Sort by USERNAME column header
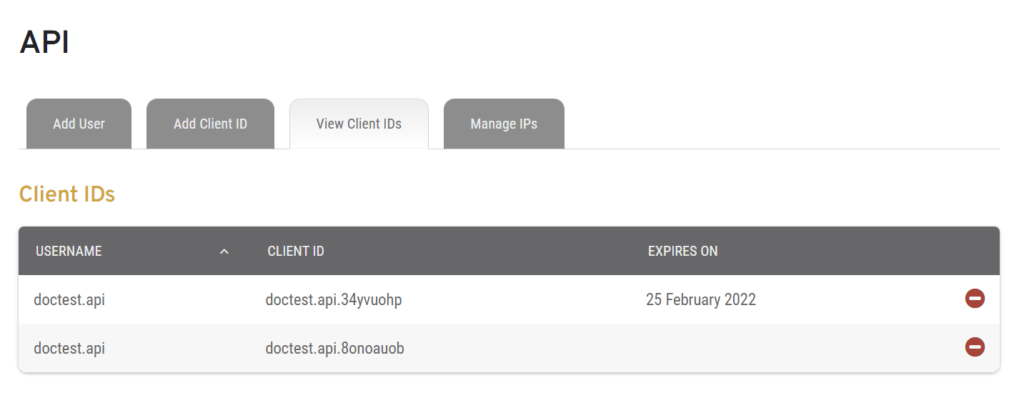 (x=69, y=251)
